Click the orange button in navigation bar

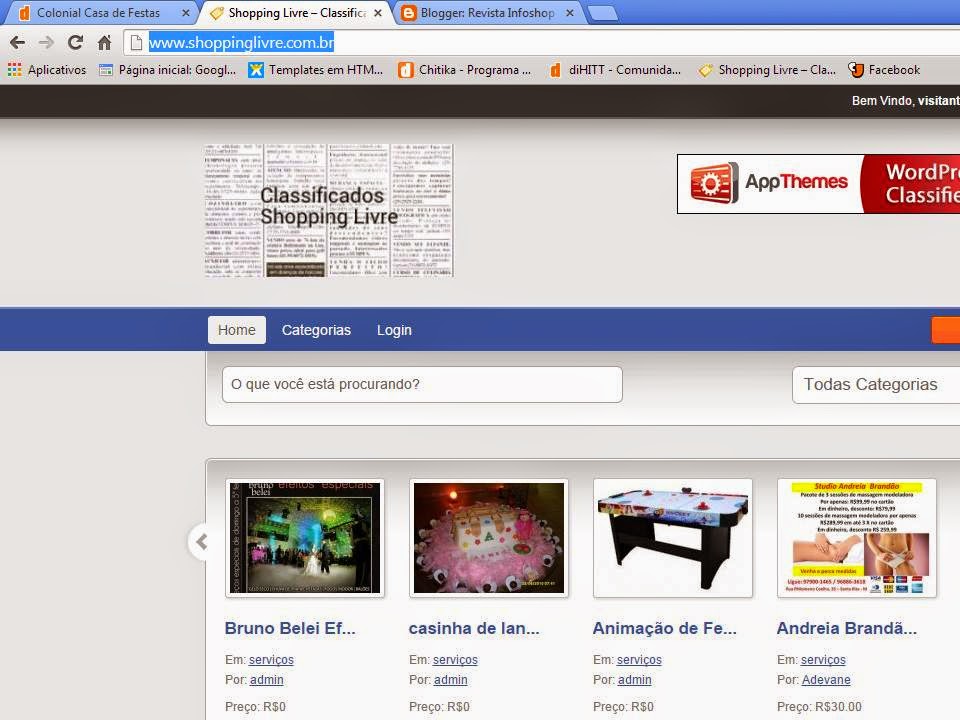tap(945, 330)
